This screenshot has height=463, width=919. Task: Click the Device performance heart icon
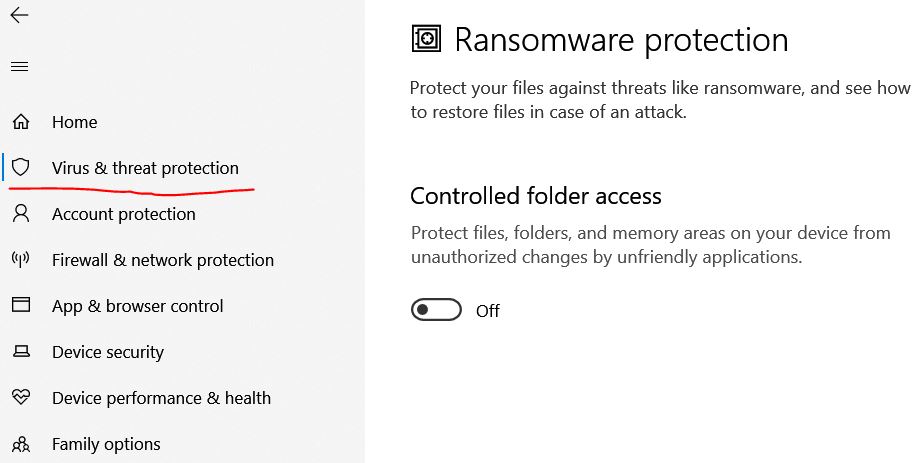coord(21,397)
